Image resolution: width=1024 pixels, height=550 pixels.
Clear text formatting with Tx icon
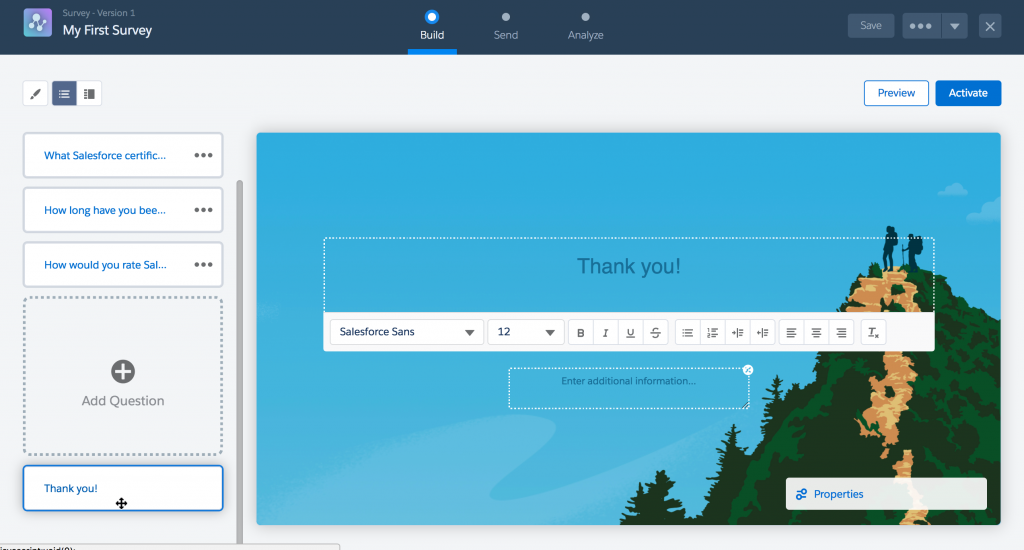click(x=873, y=333)
